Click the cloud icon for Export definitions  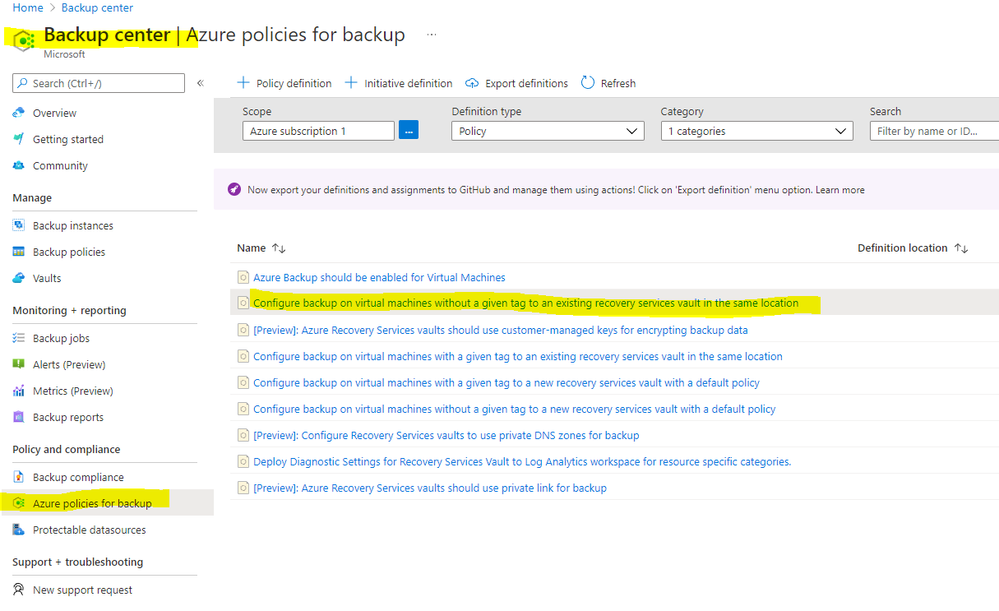(471, 83)
